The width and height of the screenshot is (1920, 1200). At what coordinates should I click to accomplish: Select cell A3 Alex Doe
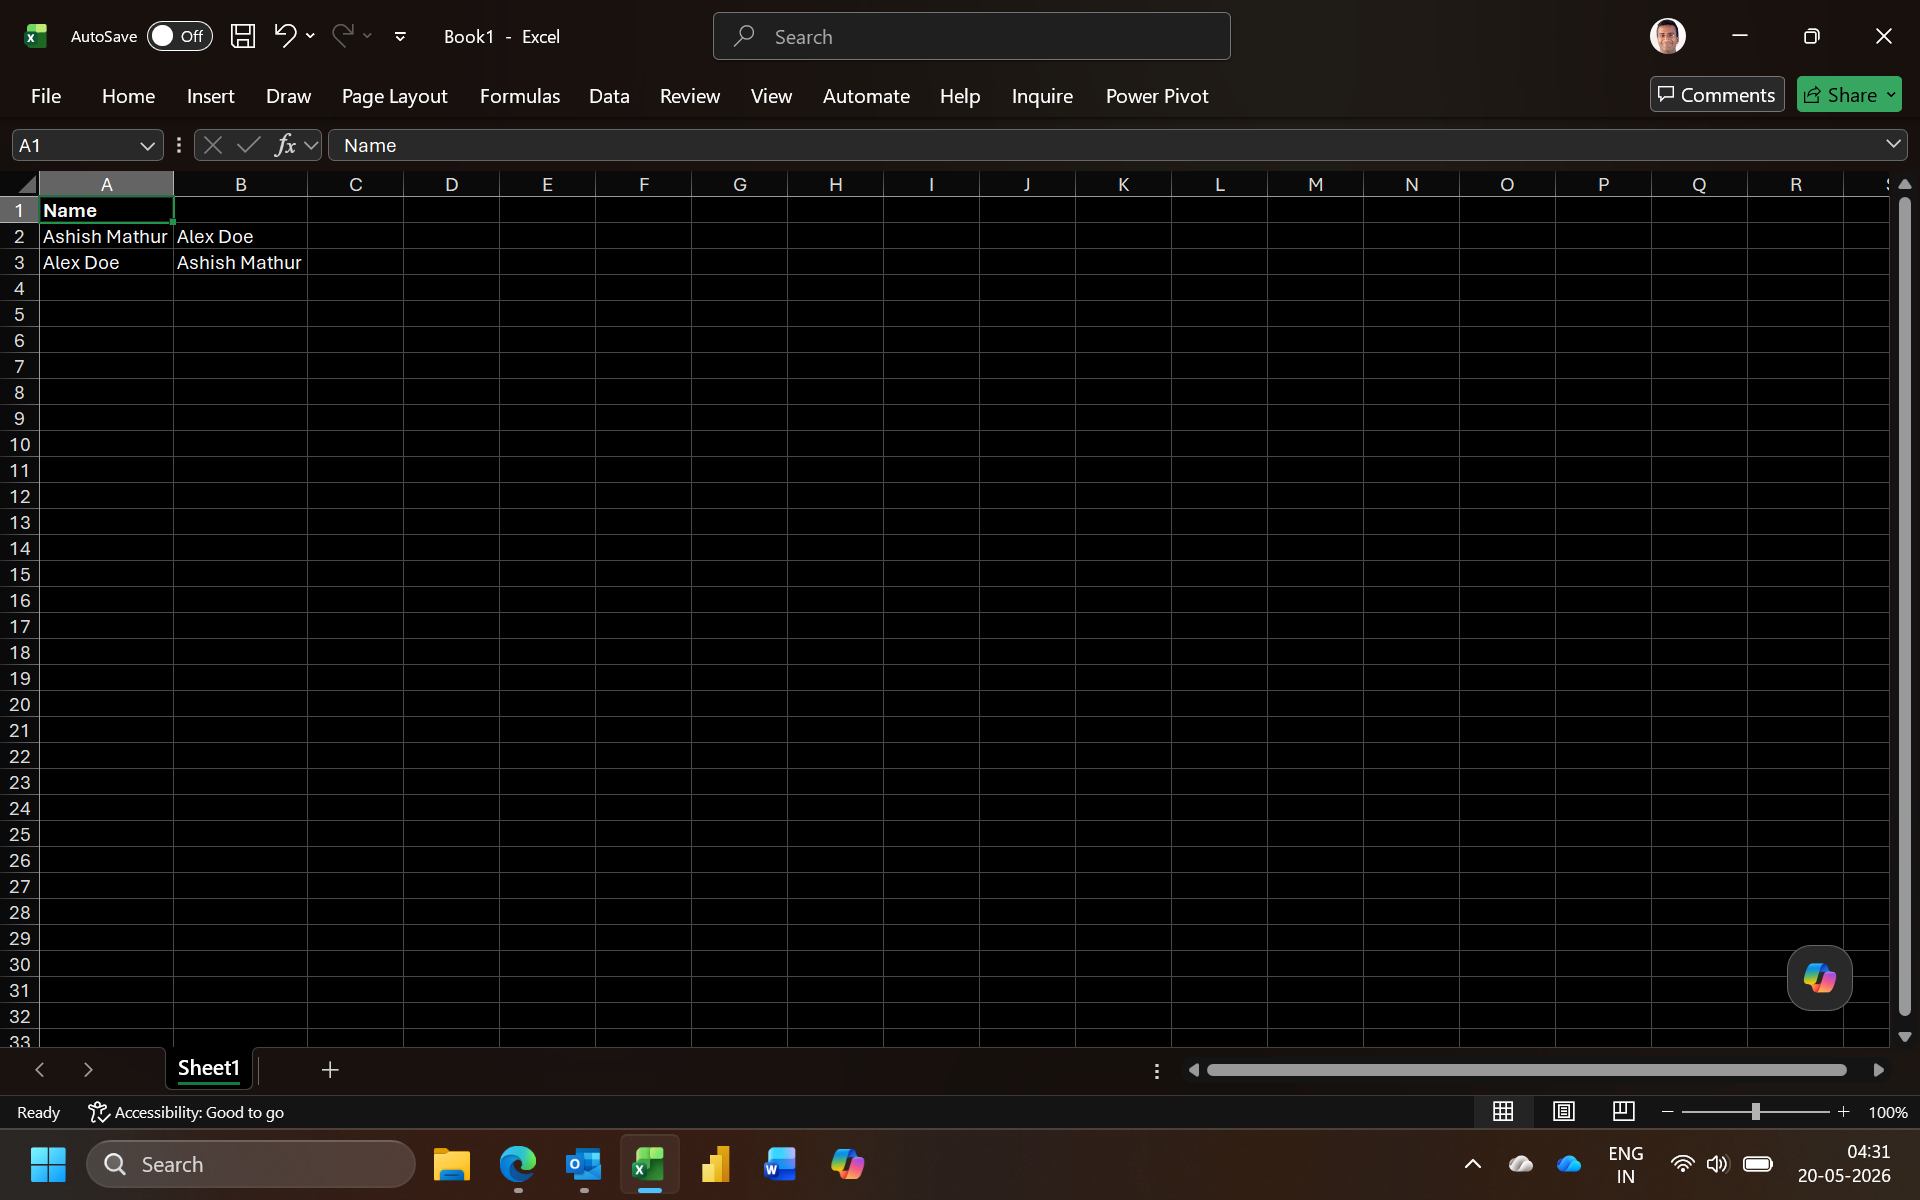[x=106, y=262]
